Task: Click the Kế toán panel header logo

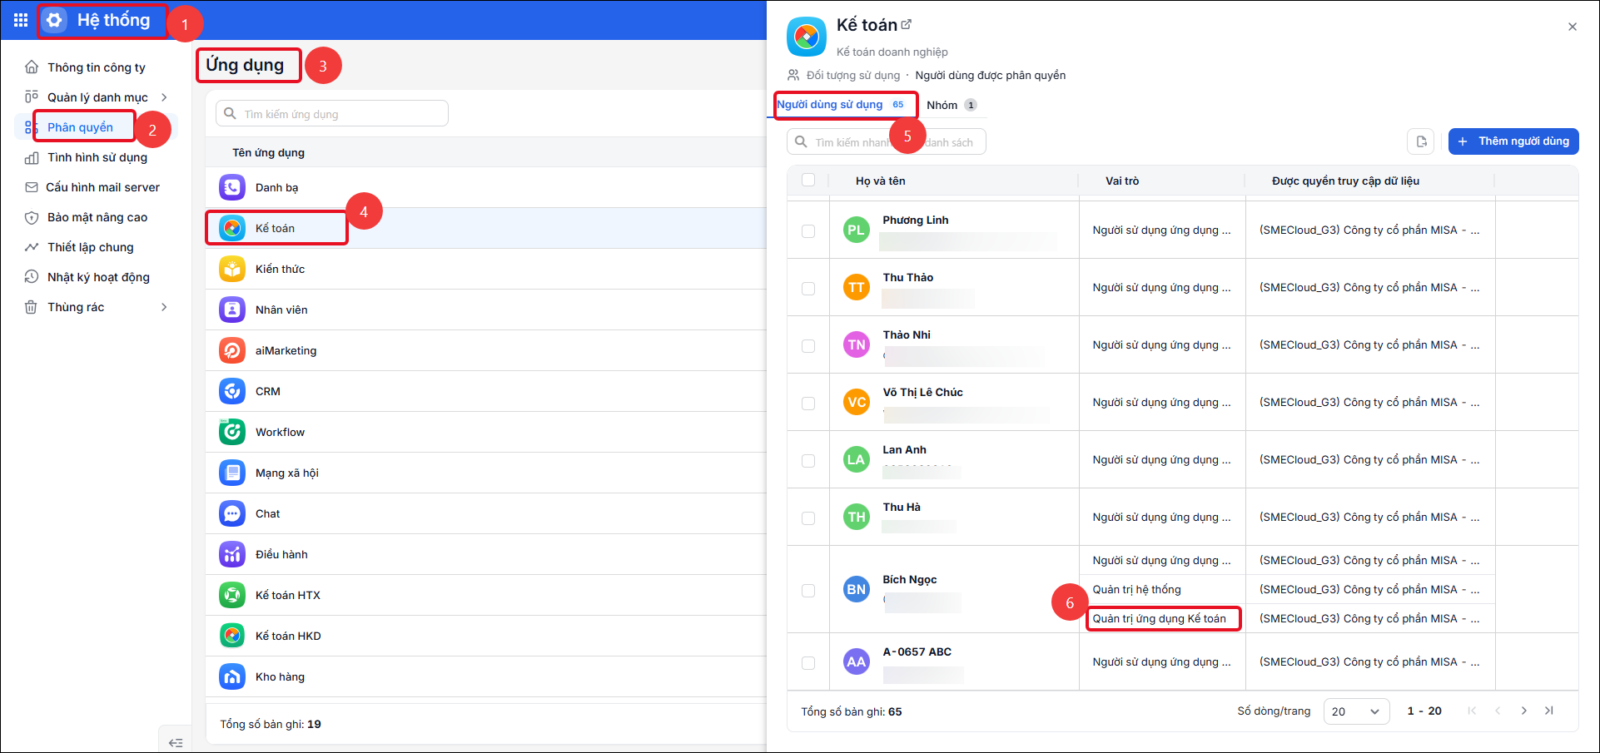Action: (x=806, y=37)
